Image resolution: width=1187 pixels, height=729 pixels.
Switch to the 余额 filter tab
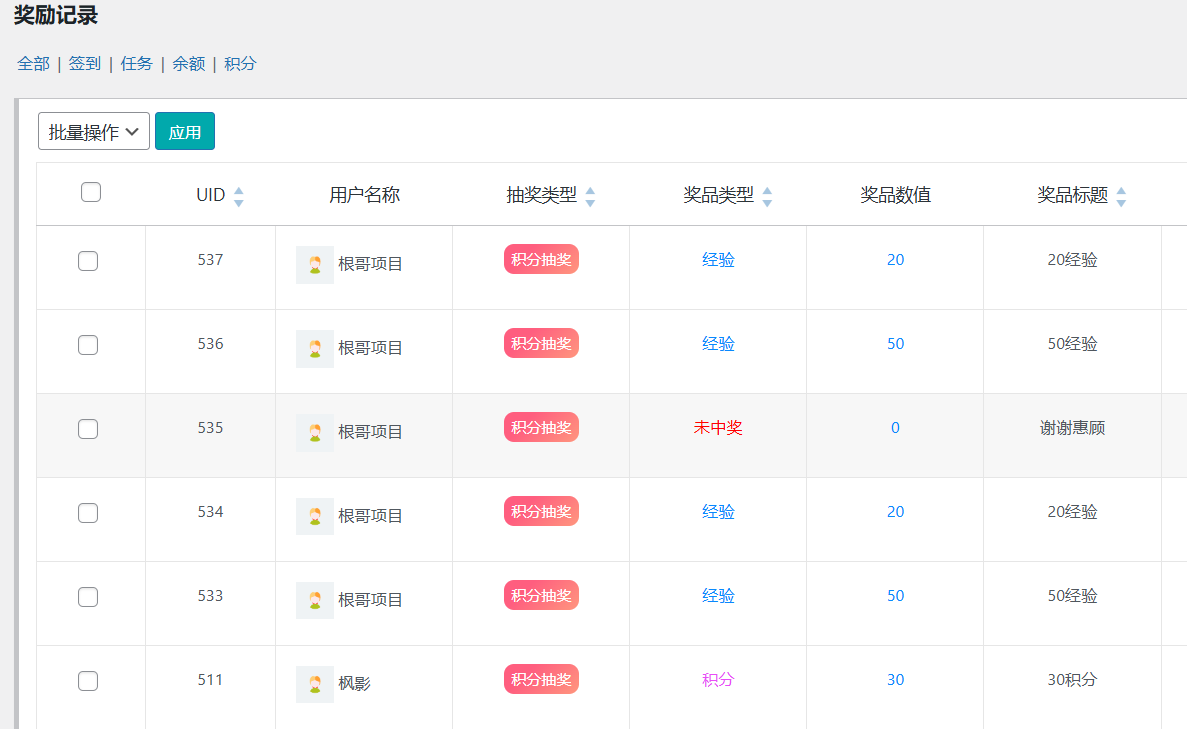point(188,64)
